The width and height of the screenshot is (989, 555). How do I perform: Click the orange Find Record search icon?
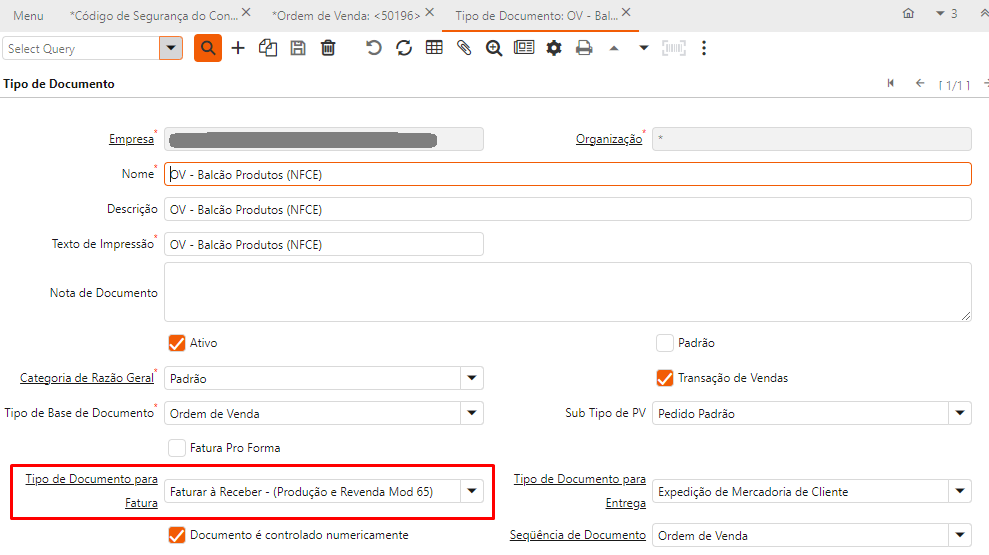pos(208,48)
